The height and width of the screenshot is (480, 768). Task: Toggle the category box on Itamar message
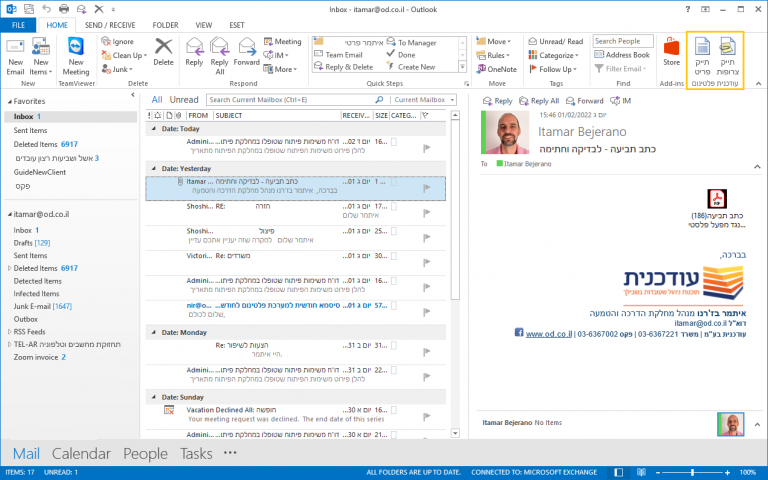coord(394,182)
